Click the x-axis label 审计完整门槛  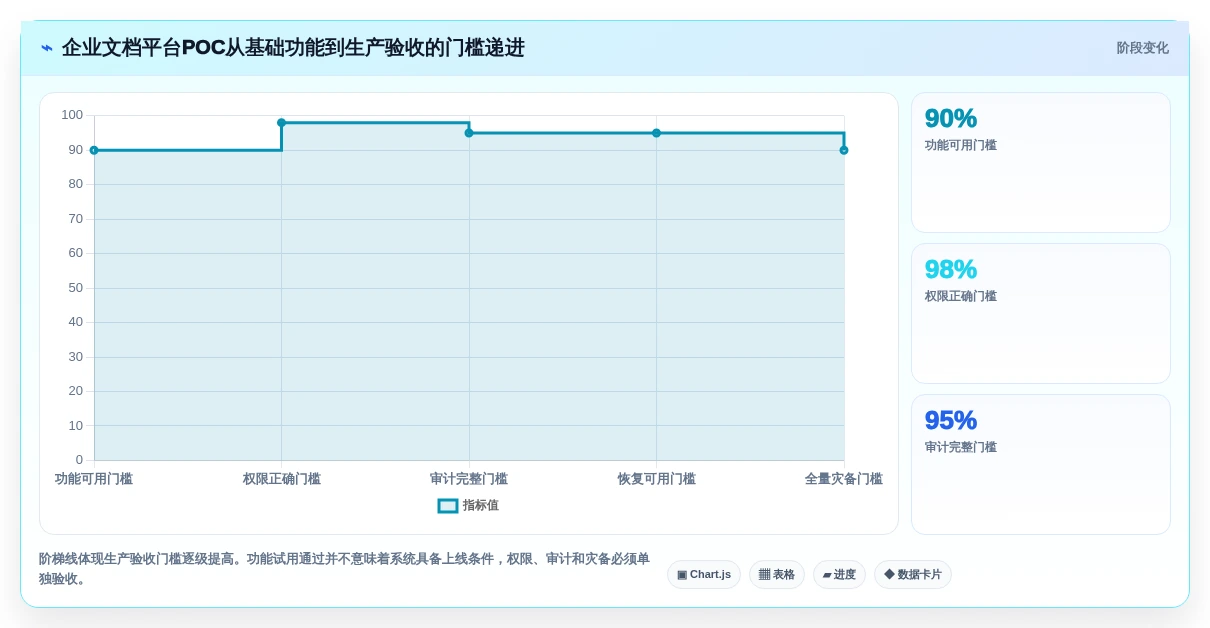tap(469, 479)
